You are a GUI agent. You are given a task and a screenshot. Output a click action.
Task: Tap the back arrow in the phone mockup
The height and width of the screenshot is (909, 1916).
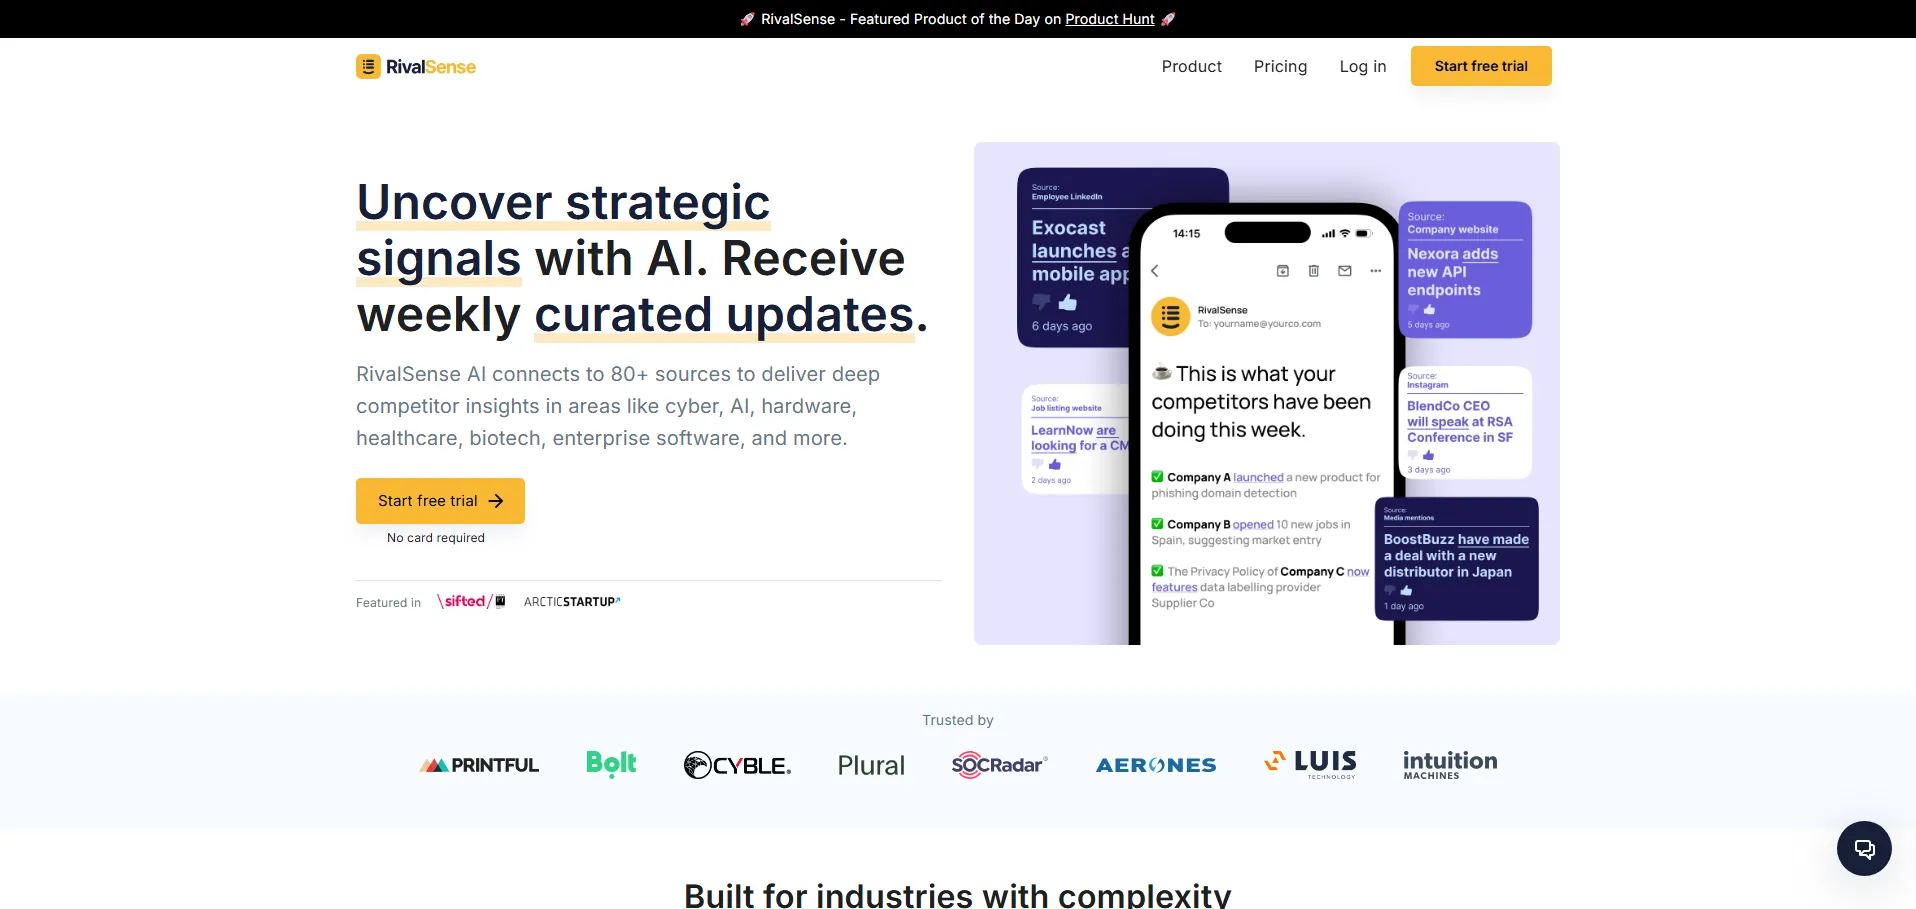pyautogui.click(x=1155, y=271)
